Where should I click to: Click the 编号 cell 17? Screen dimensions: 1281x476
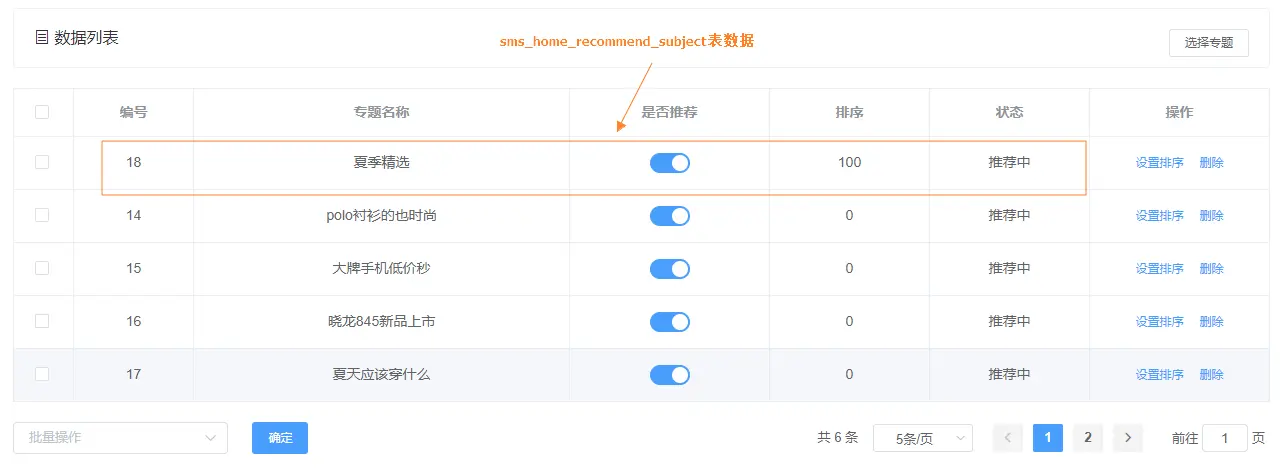tap(133, 374)
